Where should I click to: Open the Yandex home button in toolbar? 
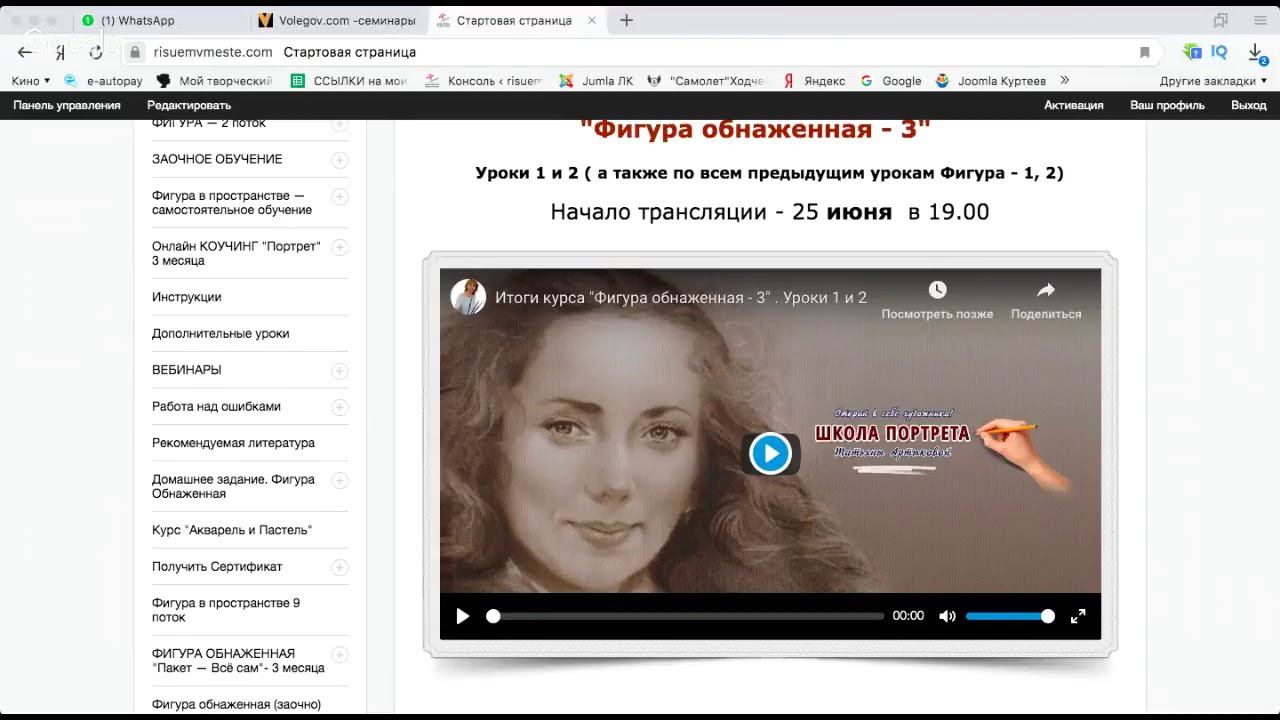[60, 52]
